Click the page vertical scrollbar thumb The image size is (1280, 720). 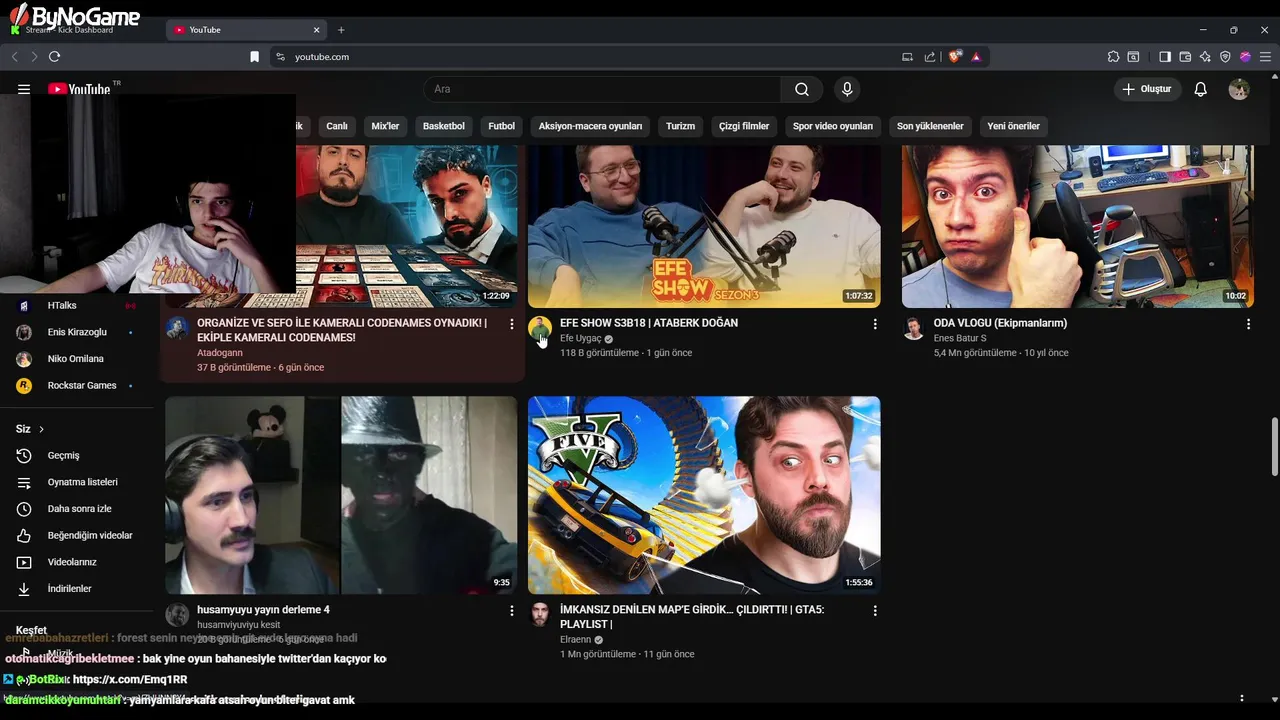point(1274,447)
